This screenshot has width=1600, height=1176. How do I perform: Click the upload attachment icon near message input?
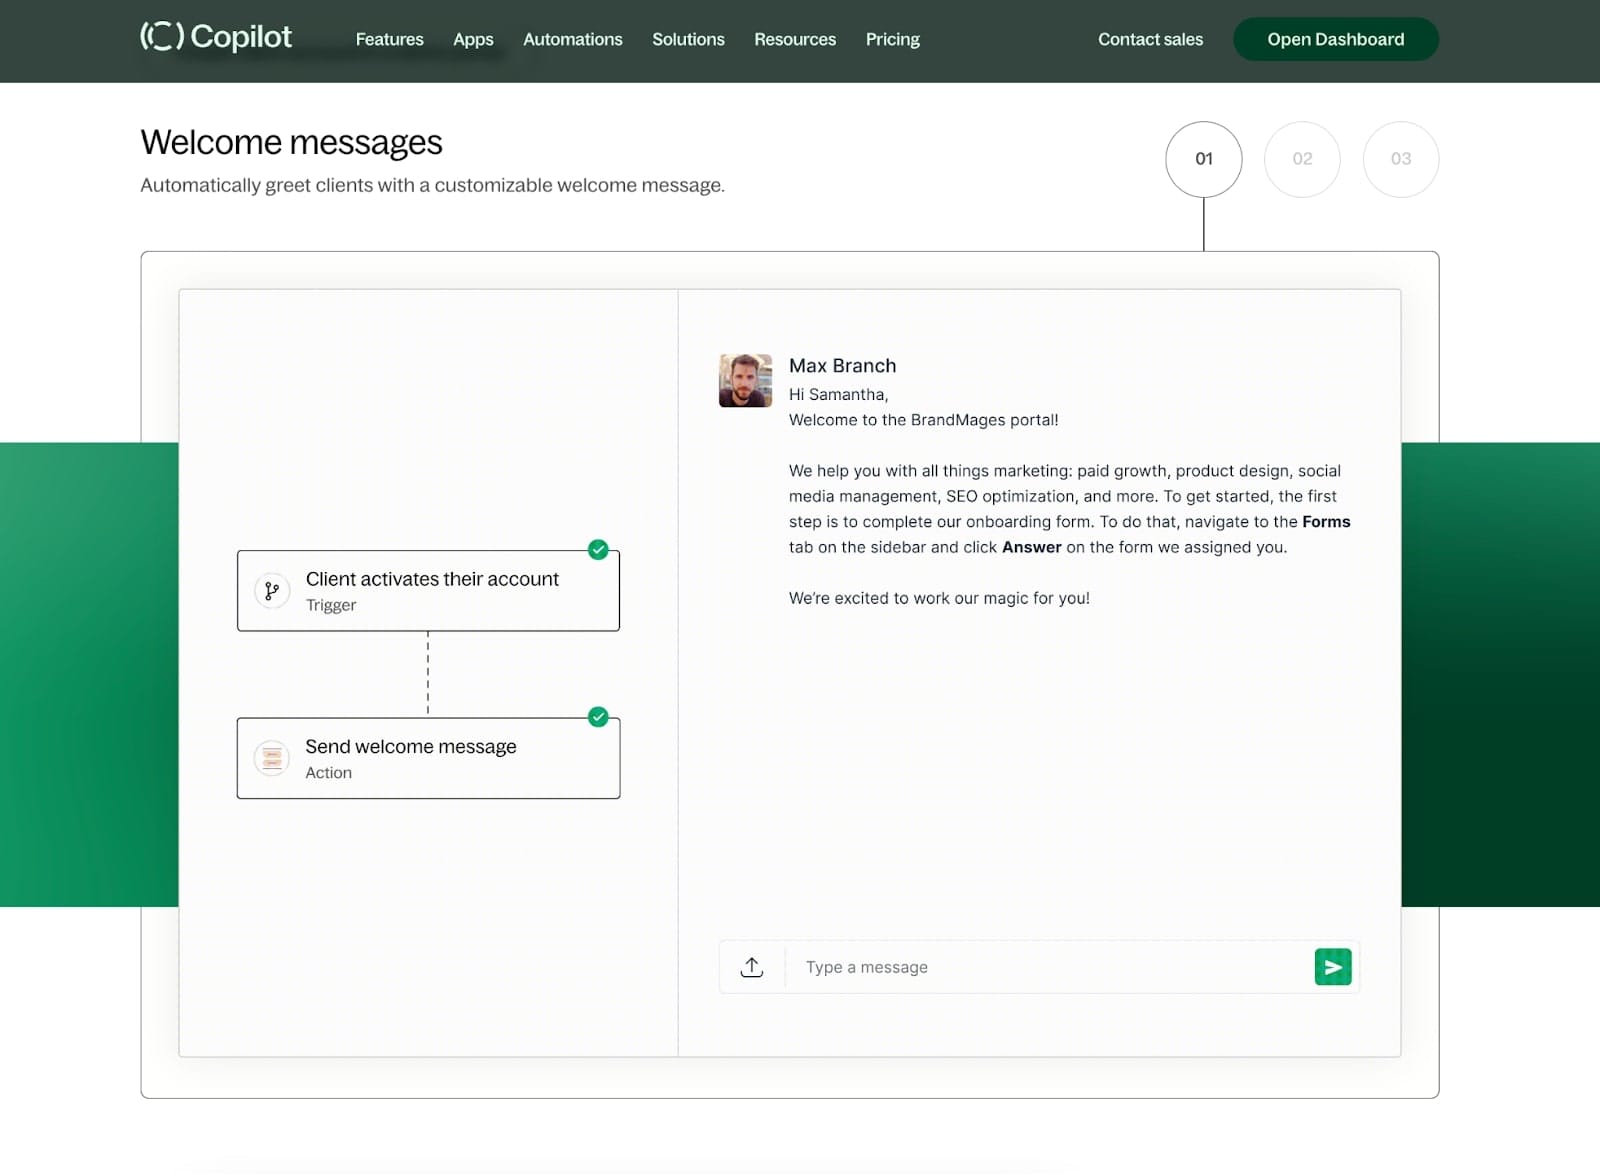[751, 966]
